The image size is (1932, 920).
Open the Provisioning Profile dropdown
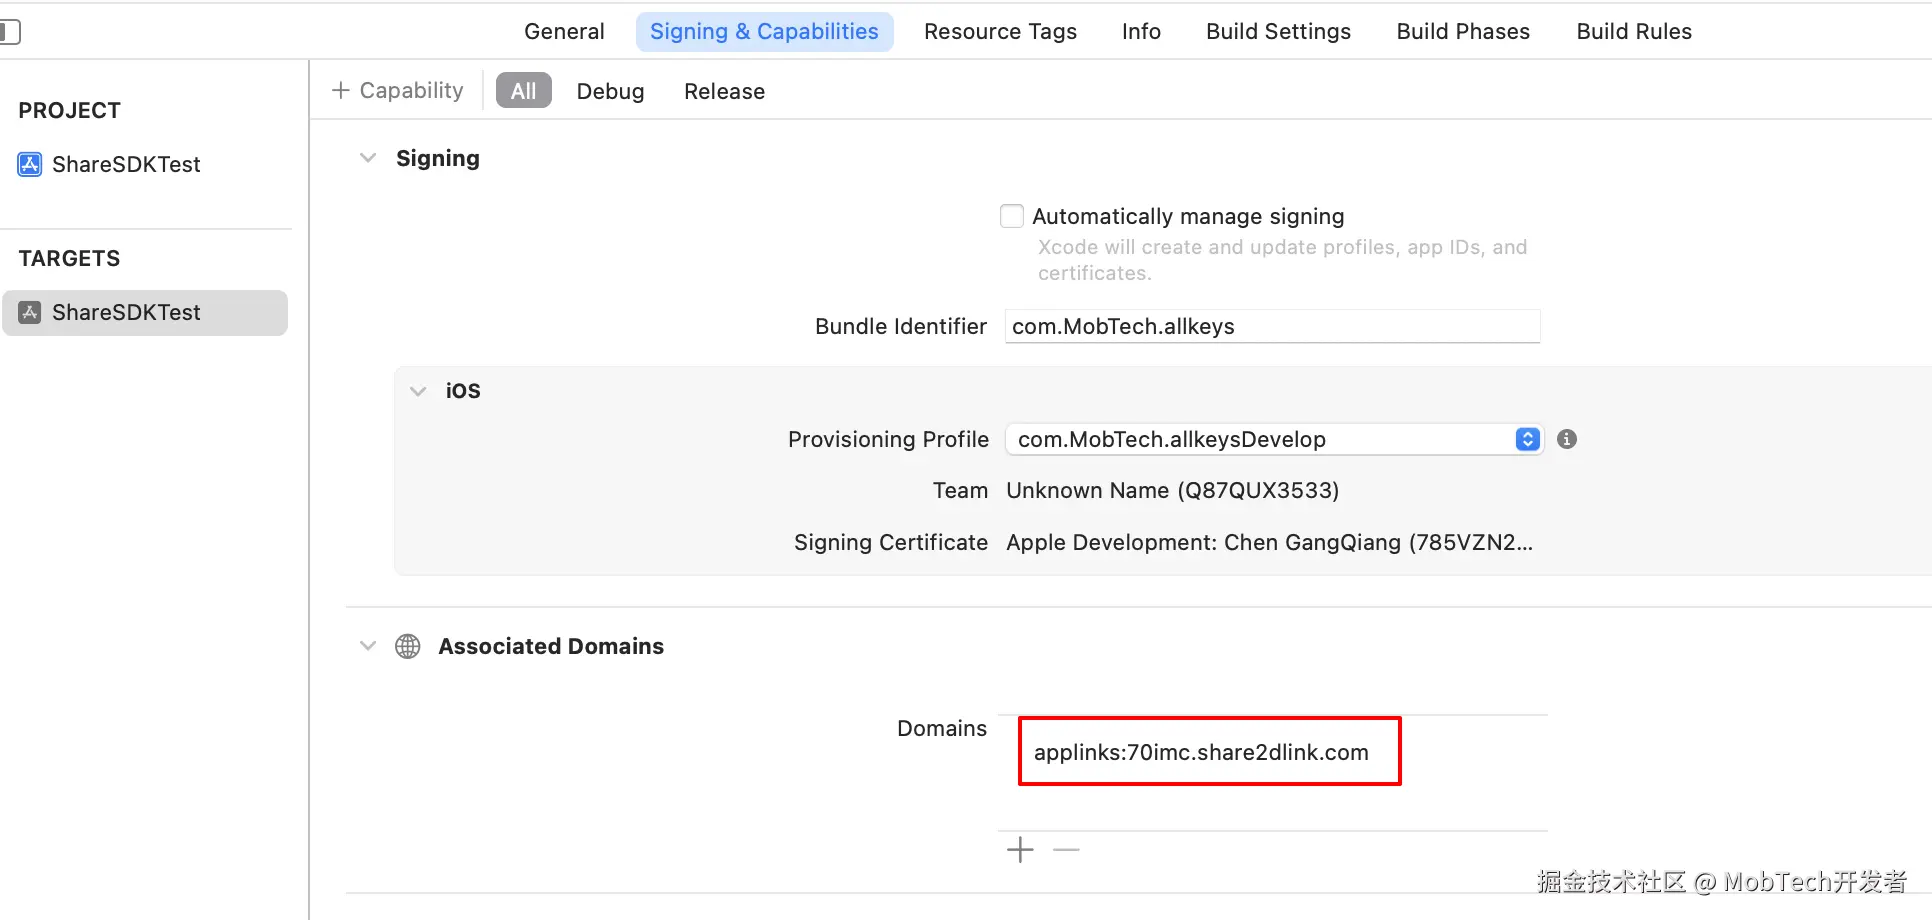[x=1526, y=439]
